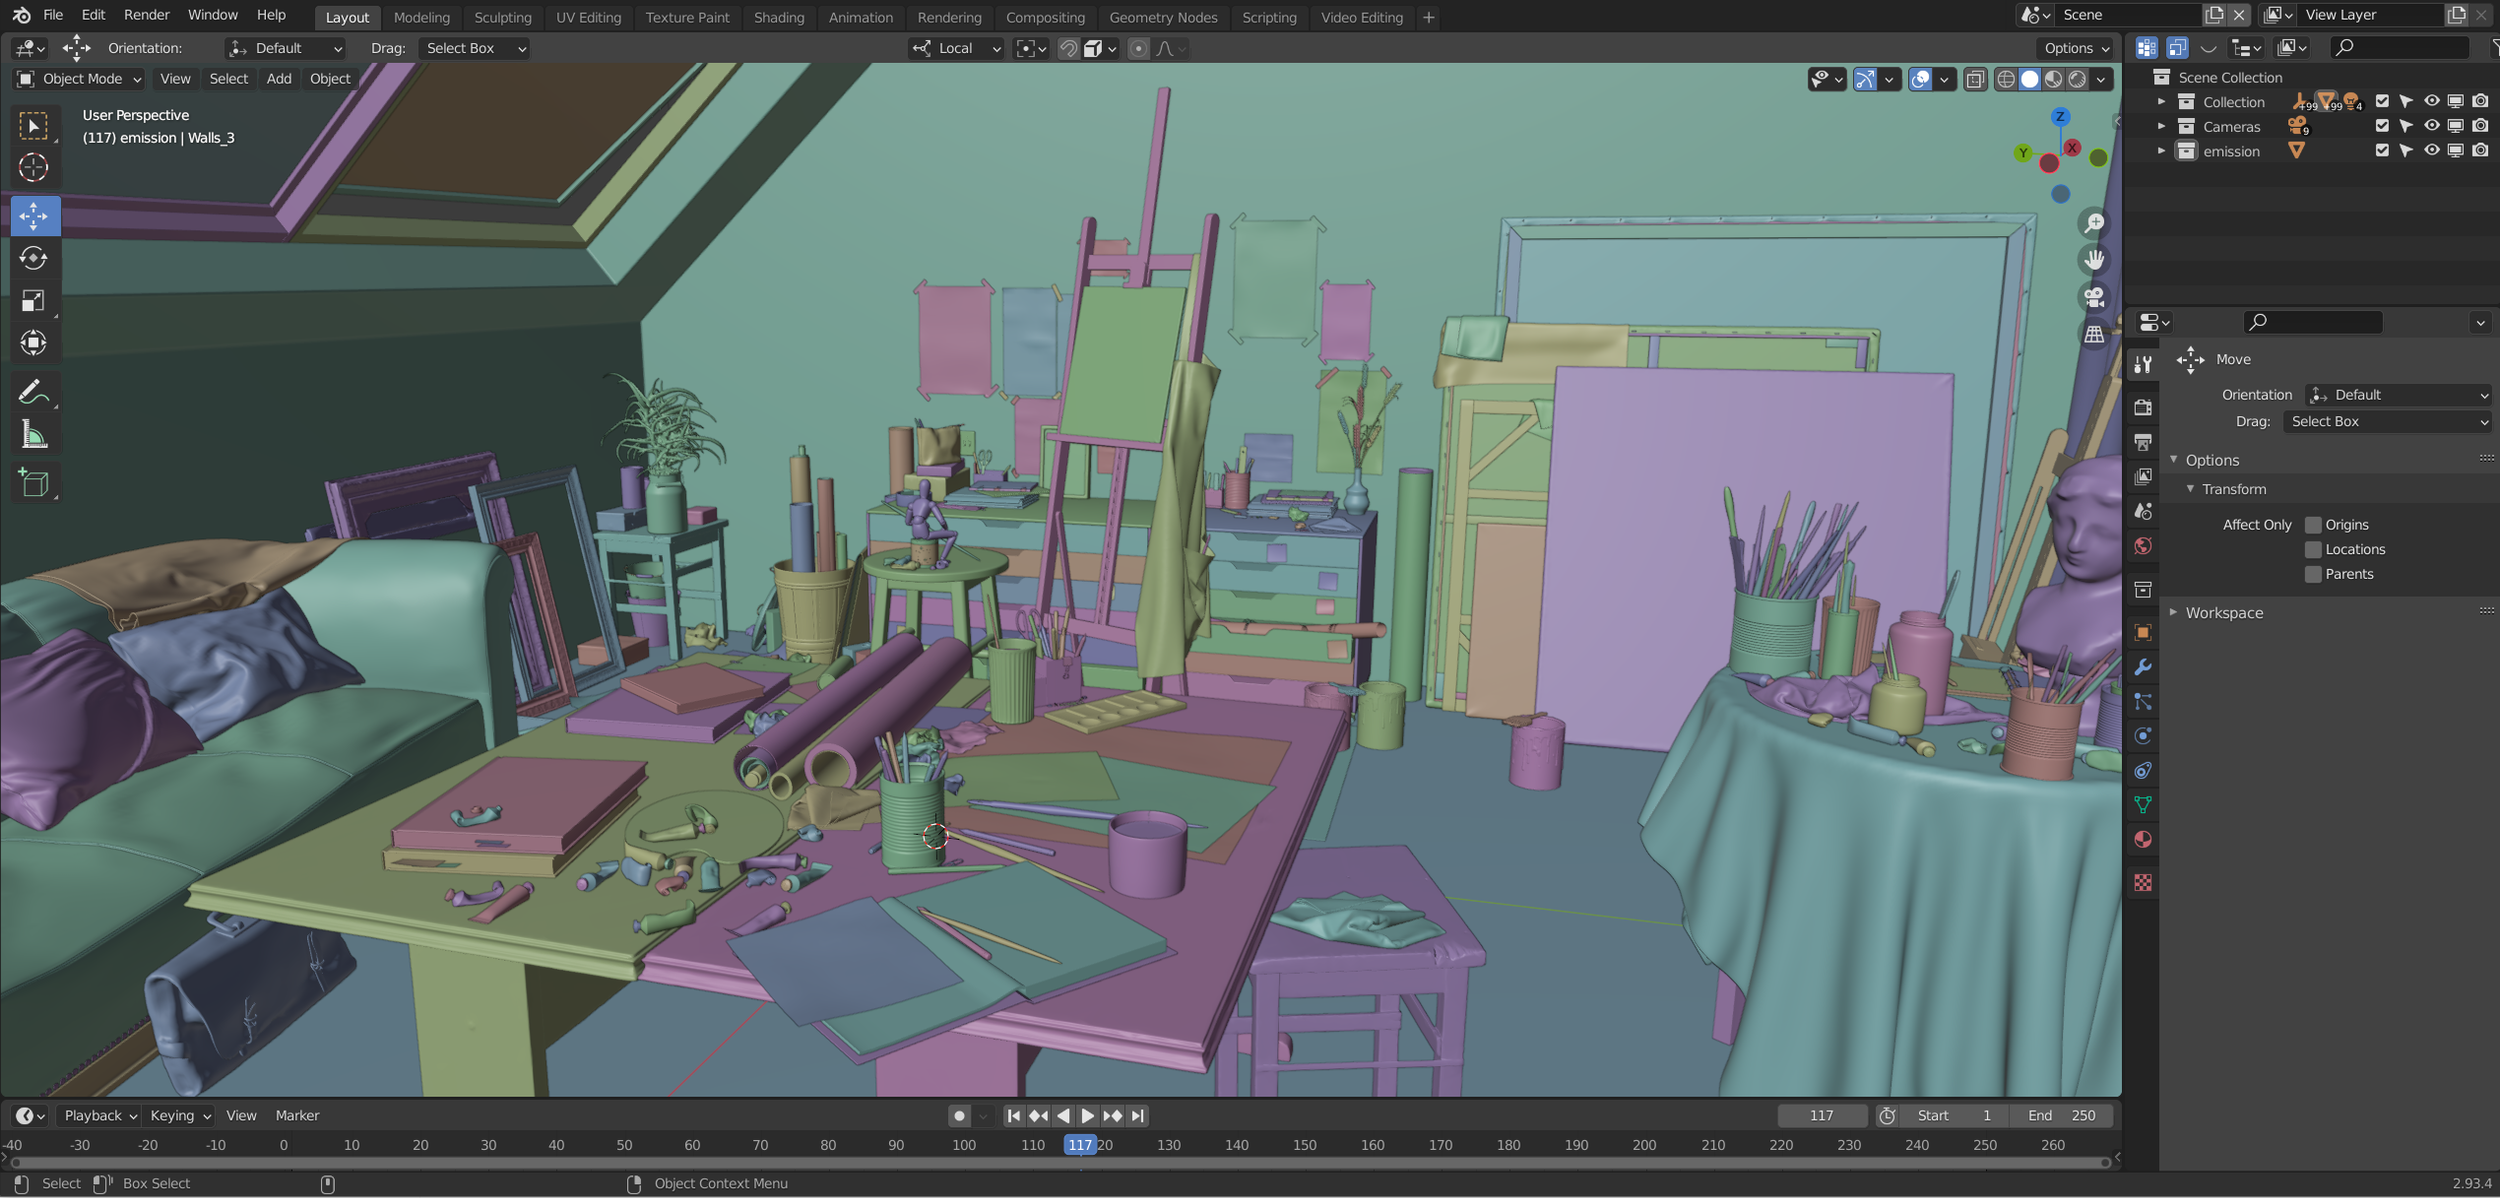The image size is (2500, 1198).
Task: Switch to the Shading workspace tab
Action: pos(778,17)
